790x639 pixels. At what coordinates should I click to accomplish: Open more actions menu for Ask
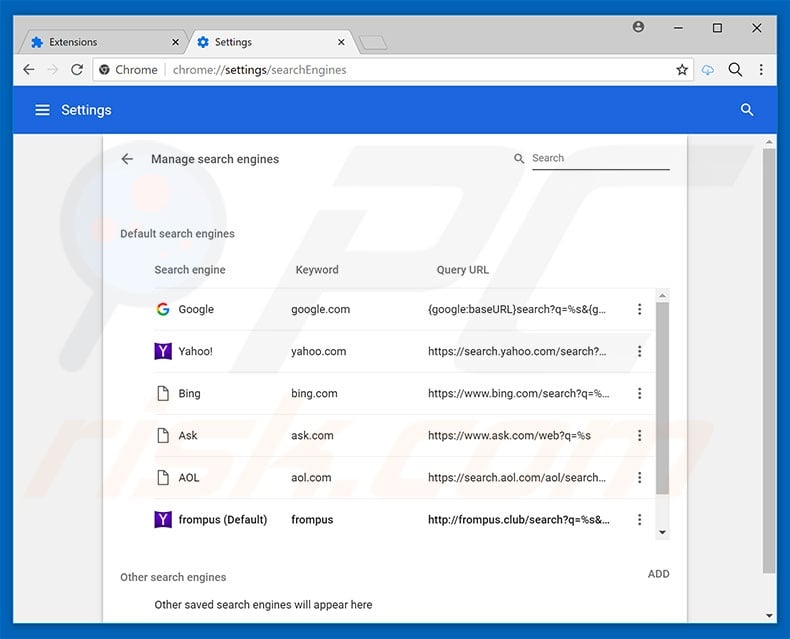(x=639, y=435)
